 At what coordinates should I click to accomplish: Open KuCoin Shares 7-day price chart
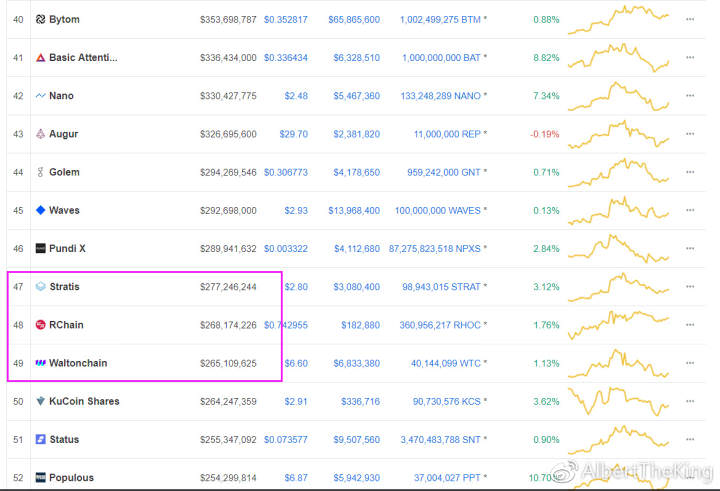coord(619,401)
